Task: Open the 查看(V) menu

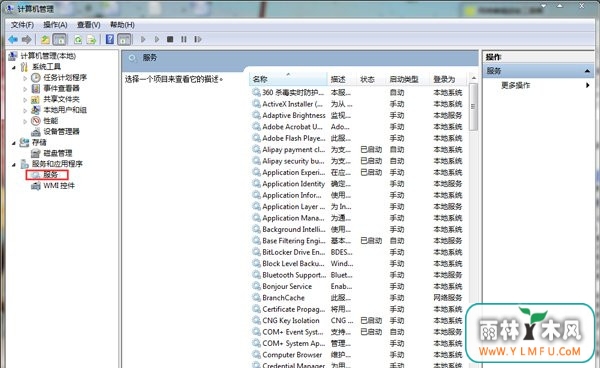Action: (89, 25)
